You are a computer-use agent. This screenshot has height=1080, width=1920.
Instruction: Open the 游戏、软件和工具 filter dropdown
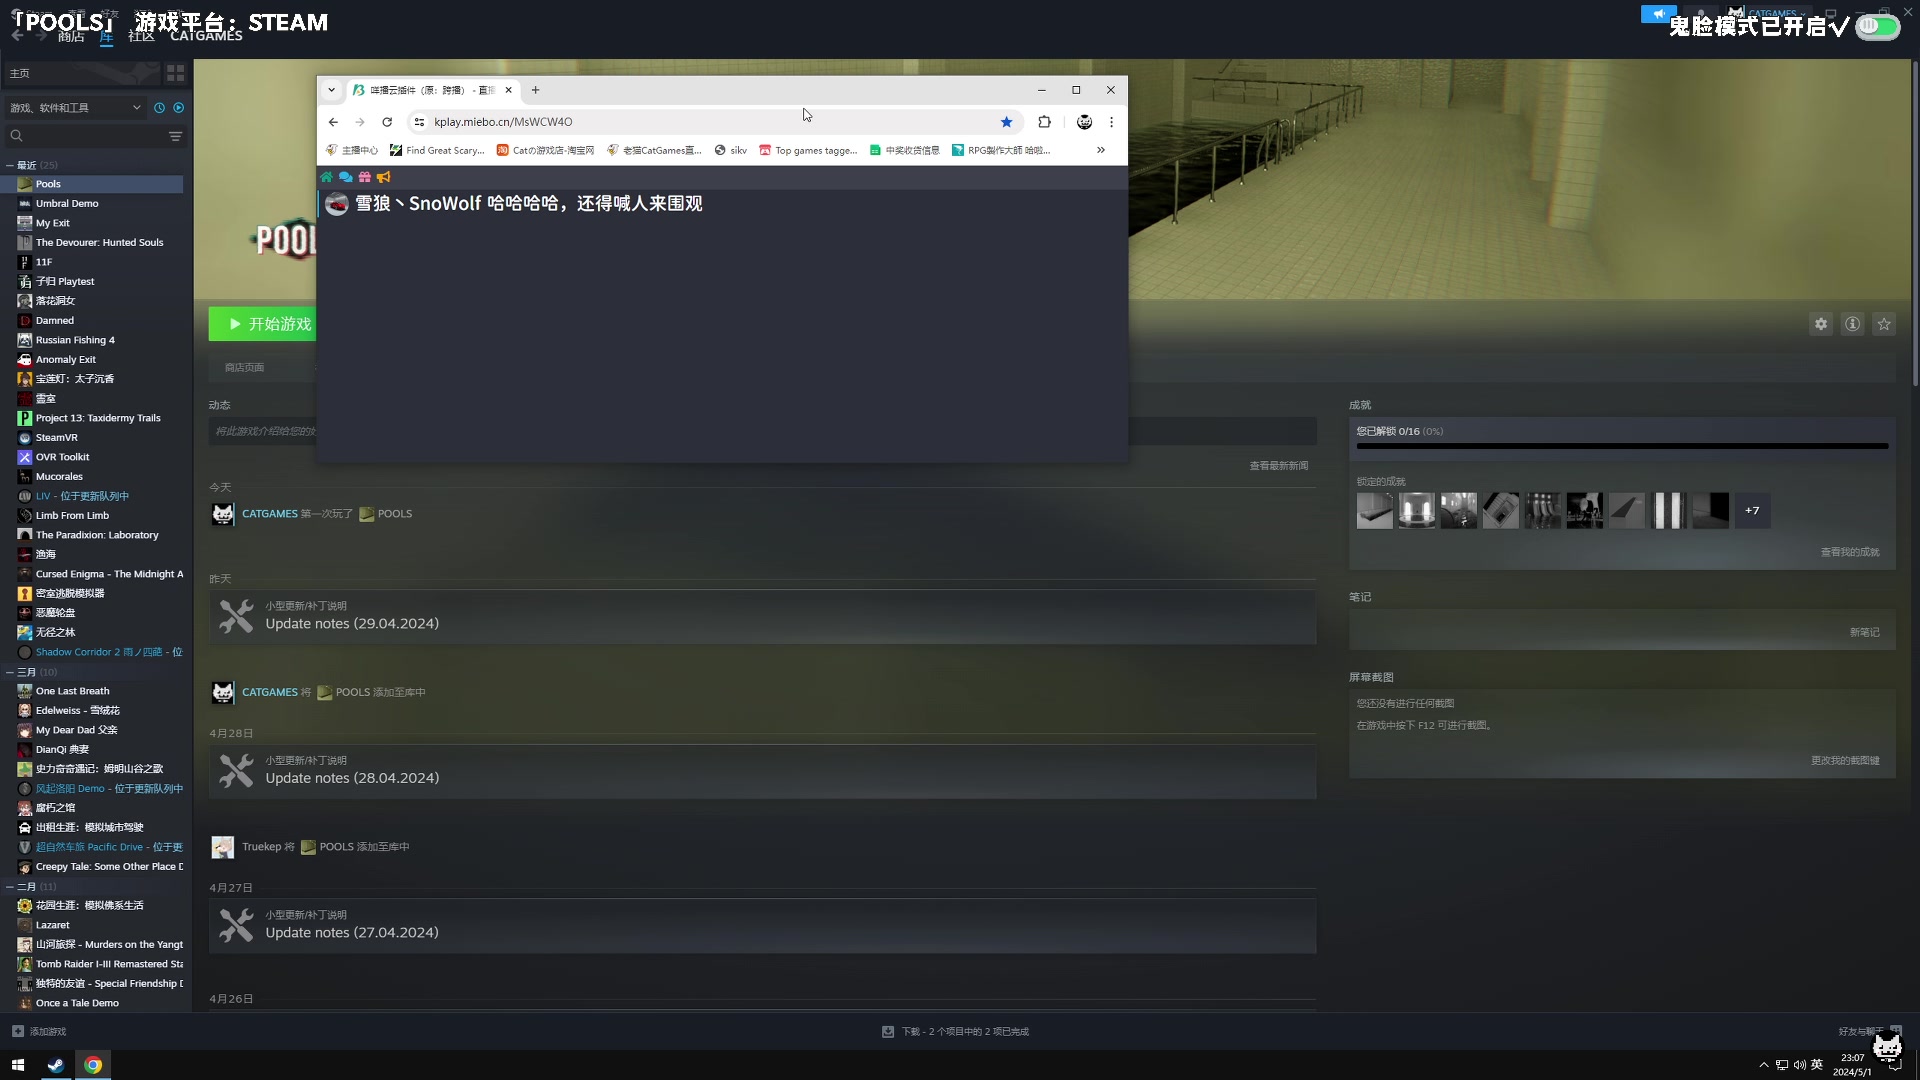click(x=75, y=108)
